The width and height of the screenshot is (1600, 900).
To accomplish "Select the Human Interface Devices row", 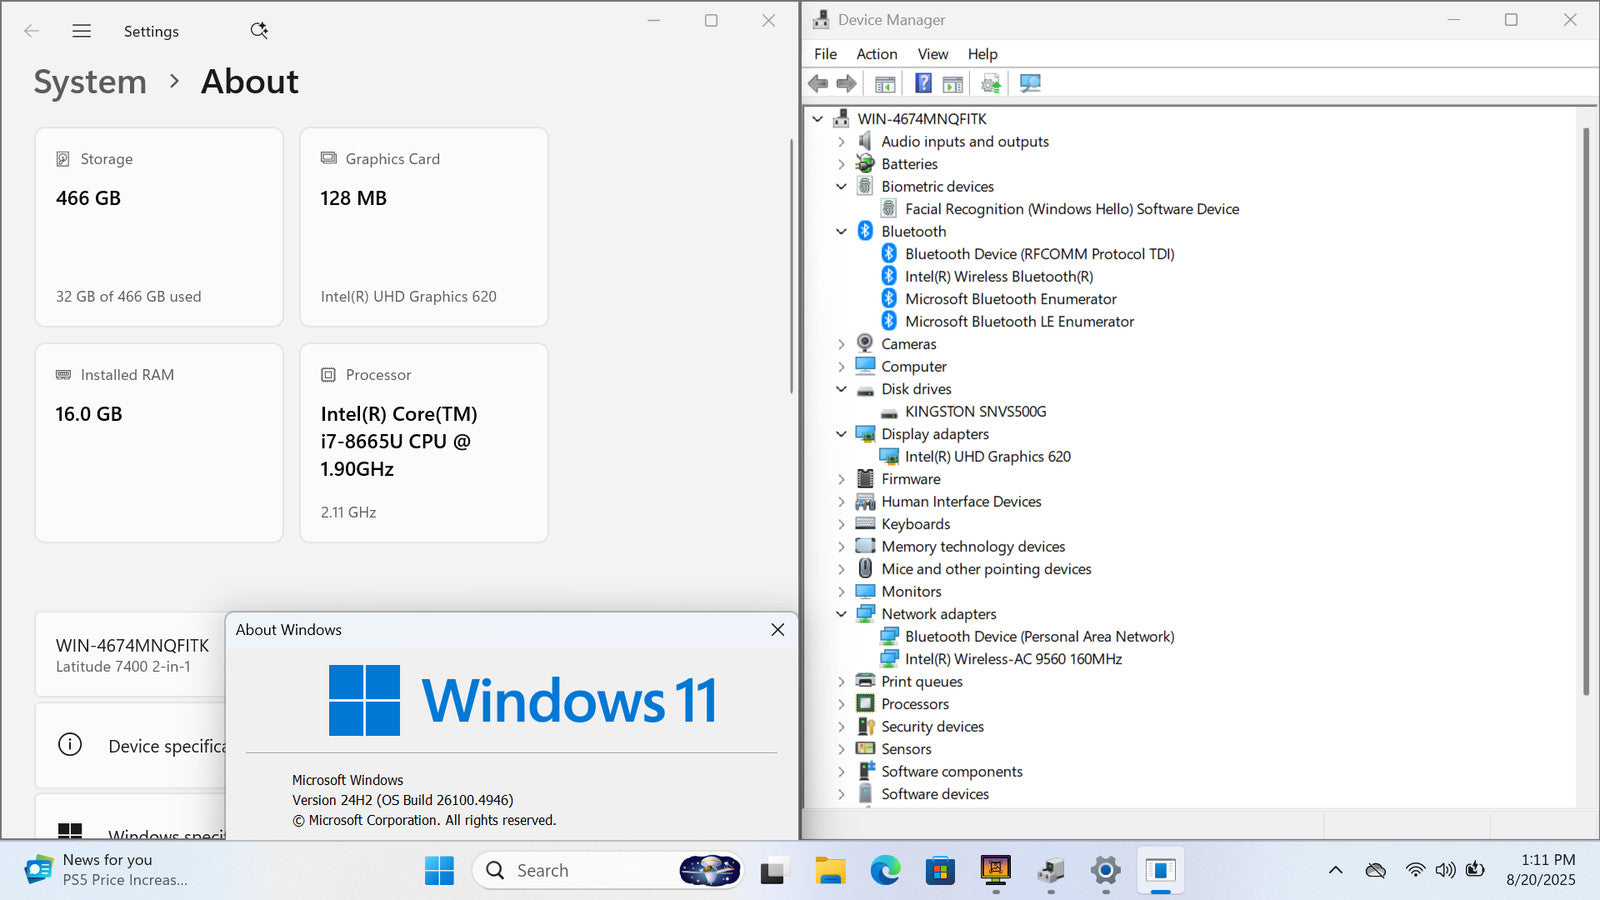I will [x=961, y=502].
